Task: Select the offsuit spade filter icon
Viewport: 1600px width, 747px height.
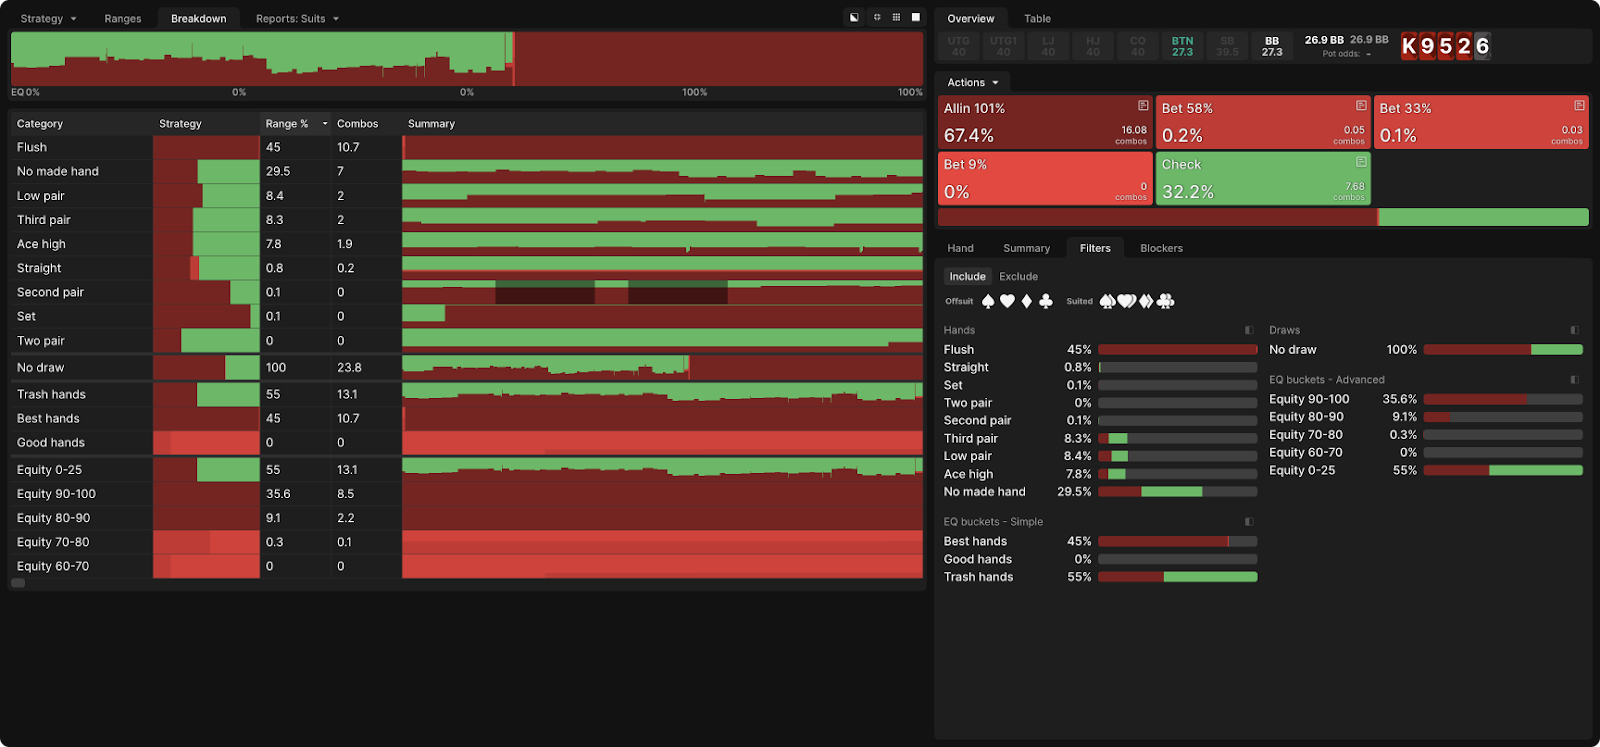Action: pyautogui.click(x=988, y=301)
